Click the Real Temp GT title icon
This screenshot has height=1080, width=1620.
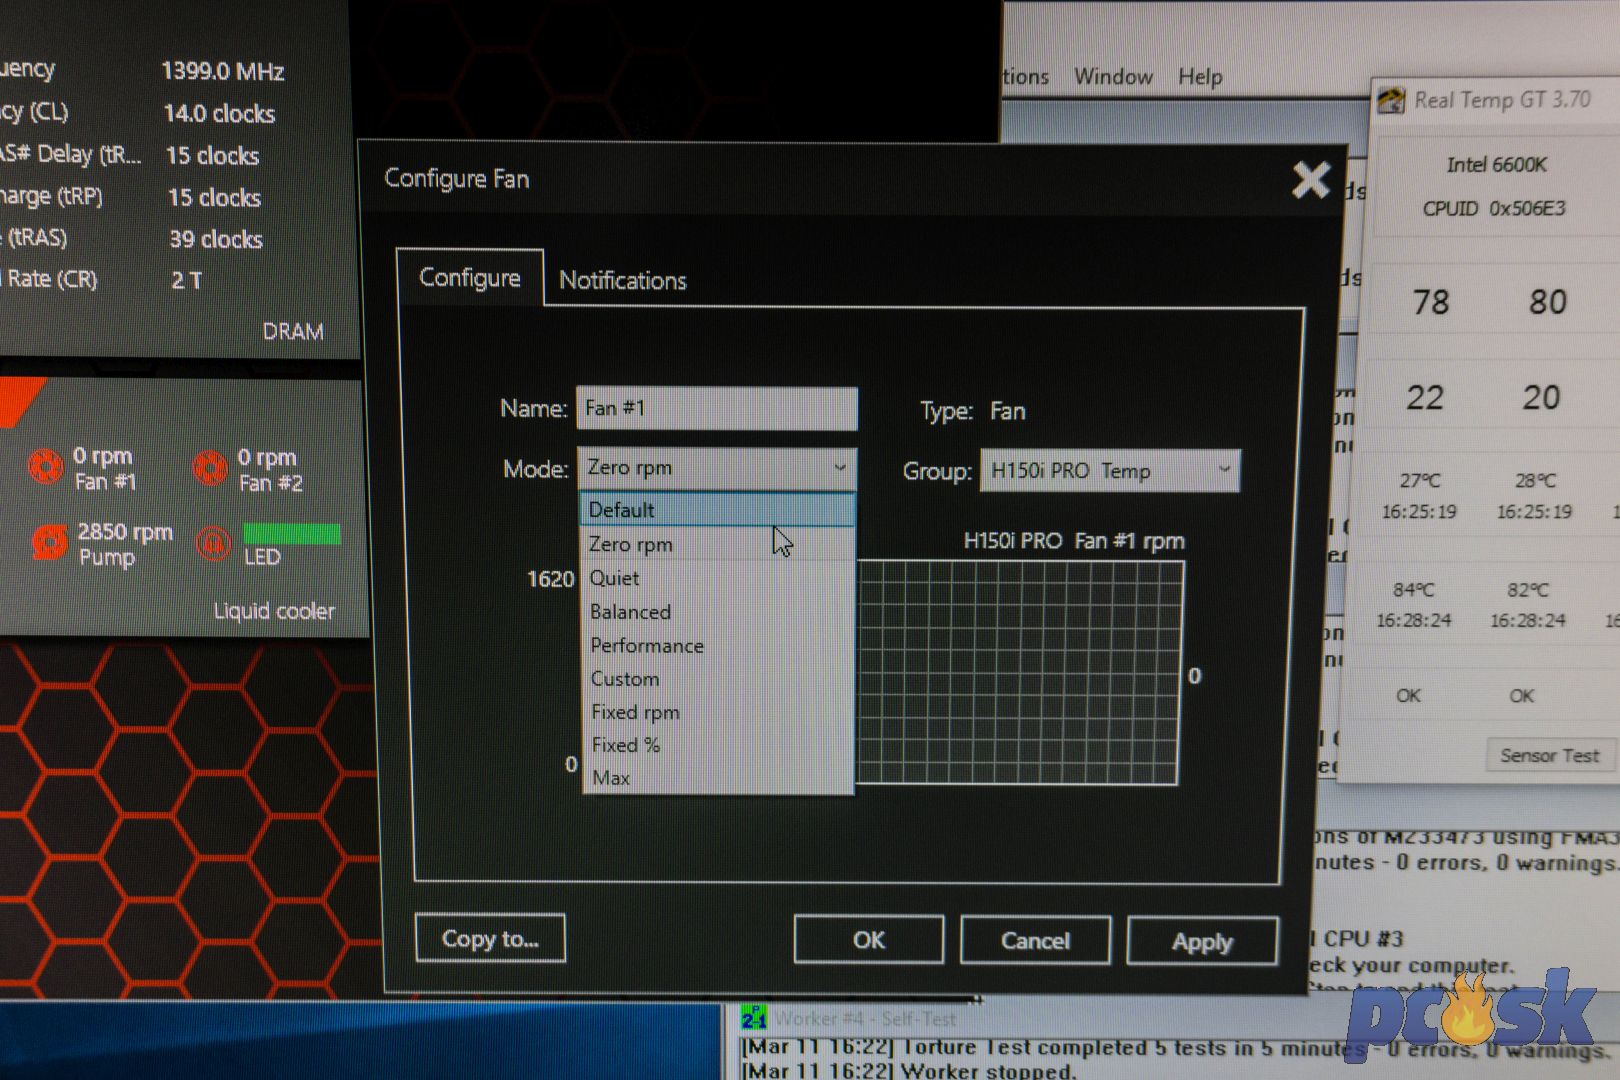[x=1391, y=100]
